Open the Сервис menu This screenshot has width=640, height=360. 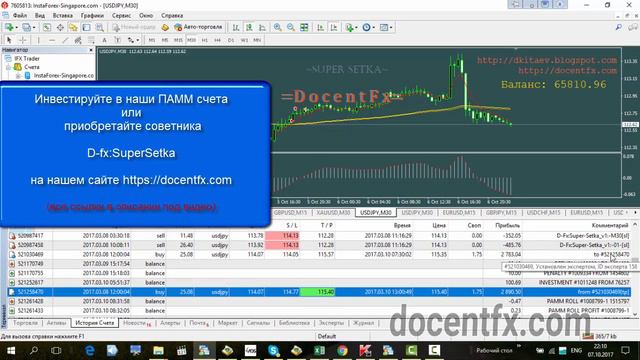(x=121, y=16)
